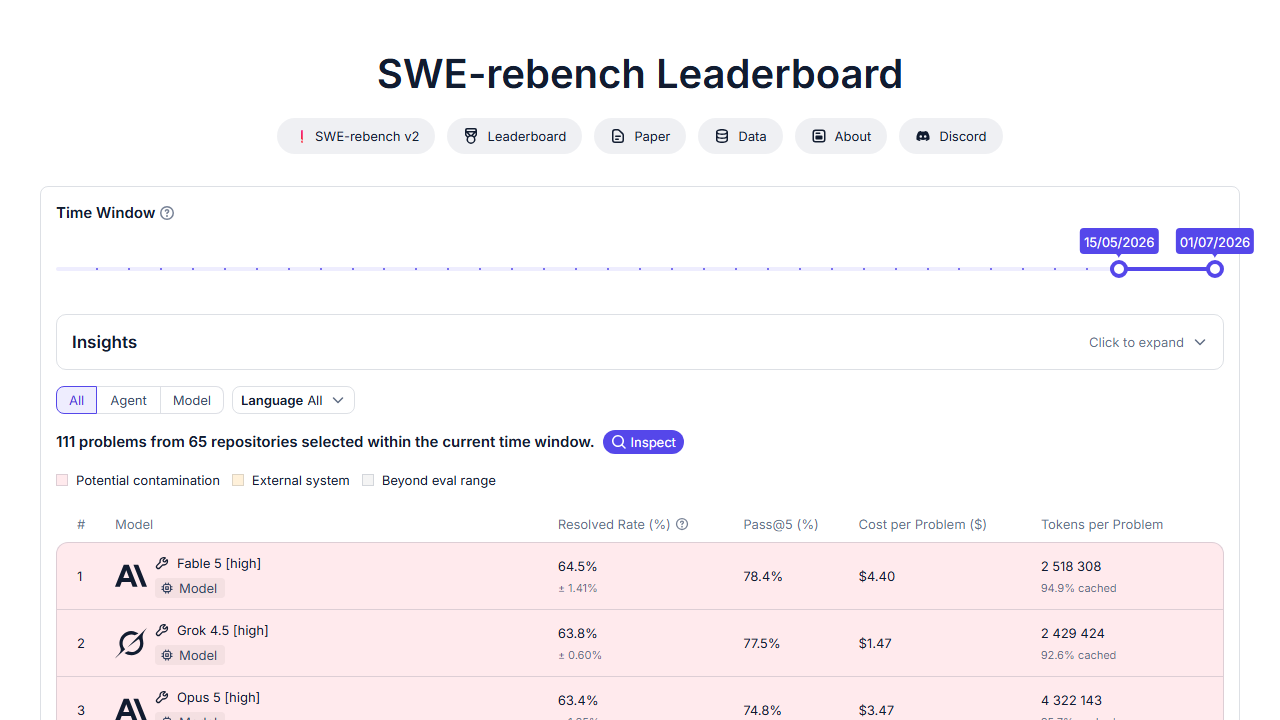Go to the Data page
This screenshot has width=1280, height=720.
click(x=740, y=136)
